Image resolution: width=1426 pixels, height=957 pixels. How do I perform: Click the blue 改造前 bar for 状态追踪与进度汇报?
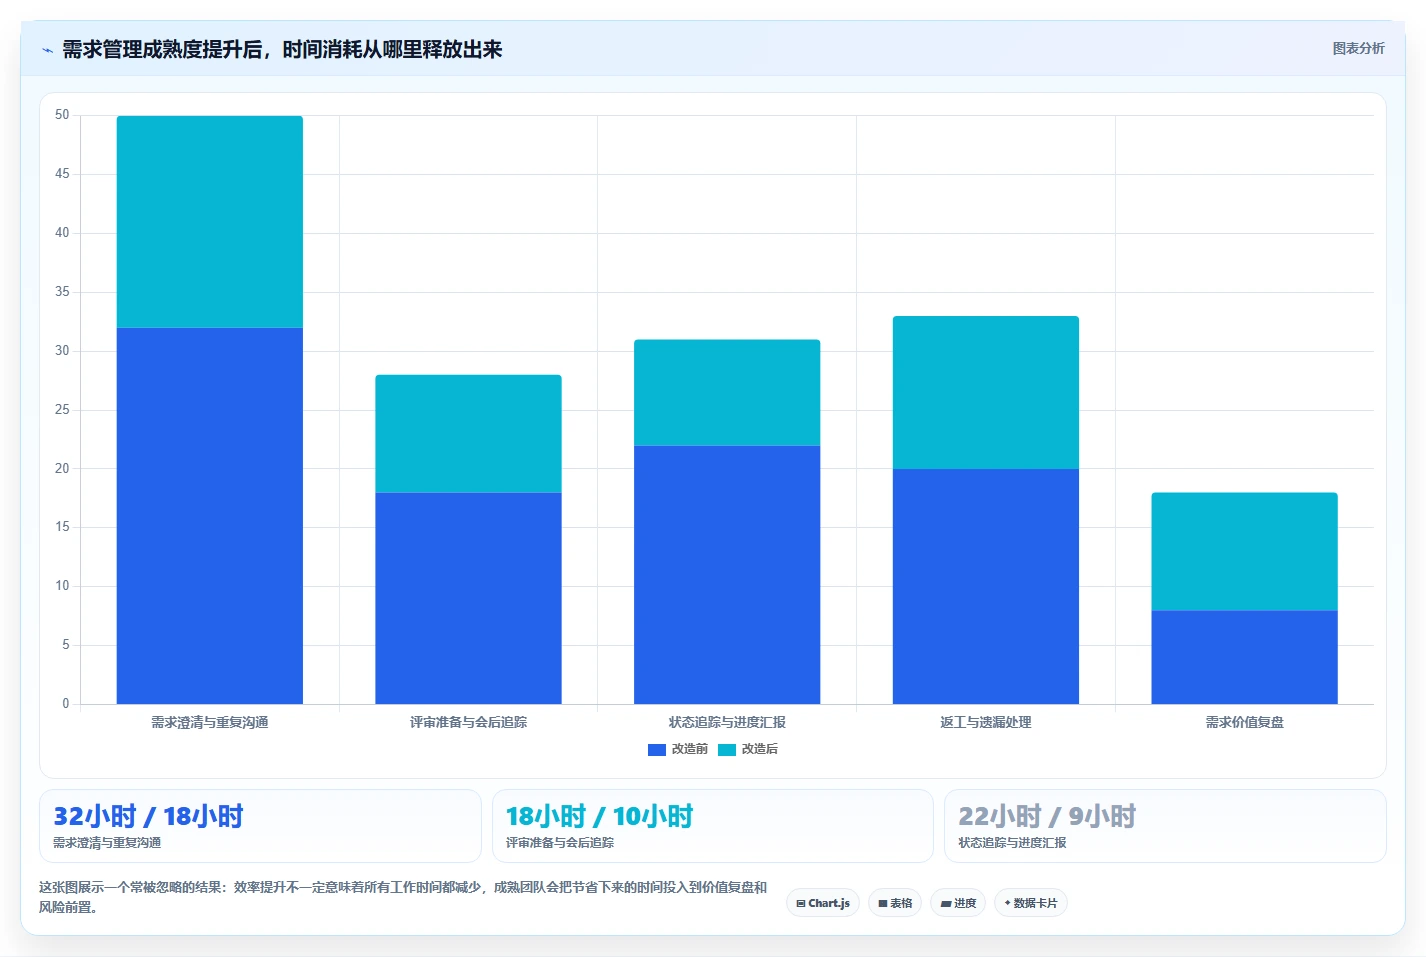click(x=727, y=575)
